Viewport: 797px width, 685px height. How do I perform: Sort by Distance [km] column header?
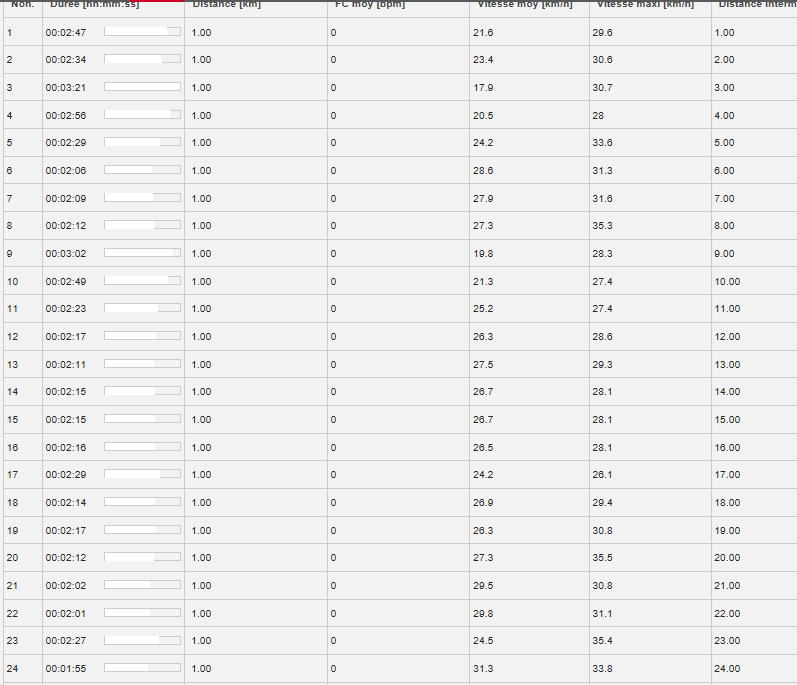pyautogui.click(x=227, y=4)
